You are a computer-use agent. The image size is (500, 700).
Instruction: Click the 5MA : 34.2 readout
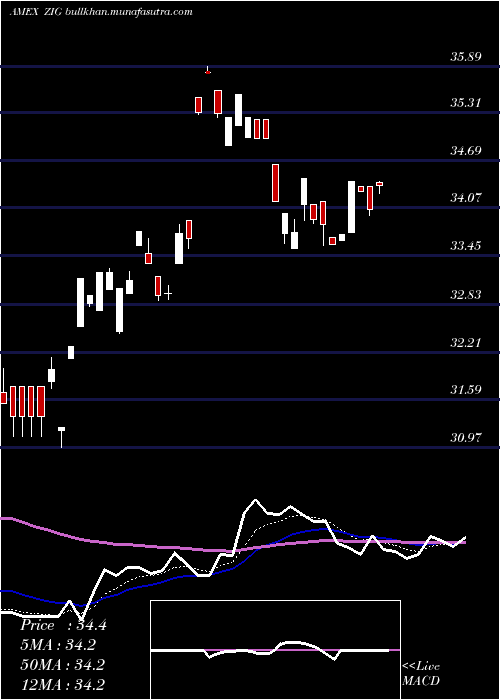click(58, 645)
